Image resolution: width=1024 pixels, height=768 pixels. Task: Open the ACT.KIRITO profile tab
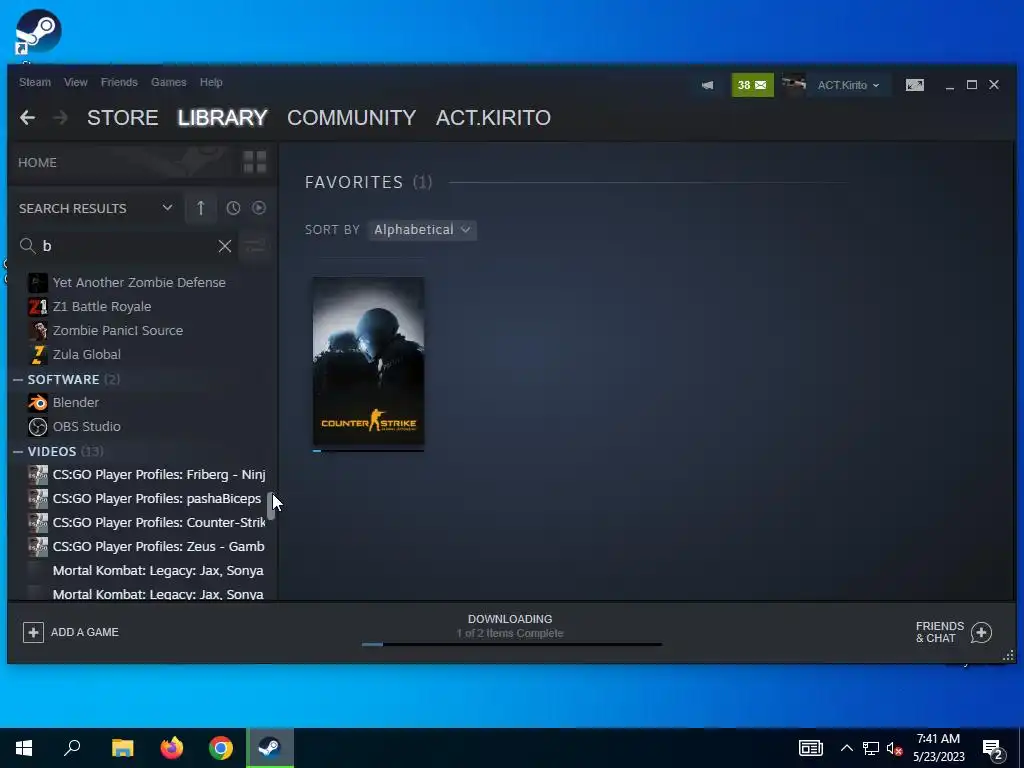(x=493, y=118)
